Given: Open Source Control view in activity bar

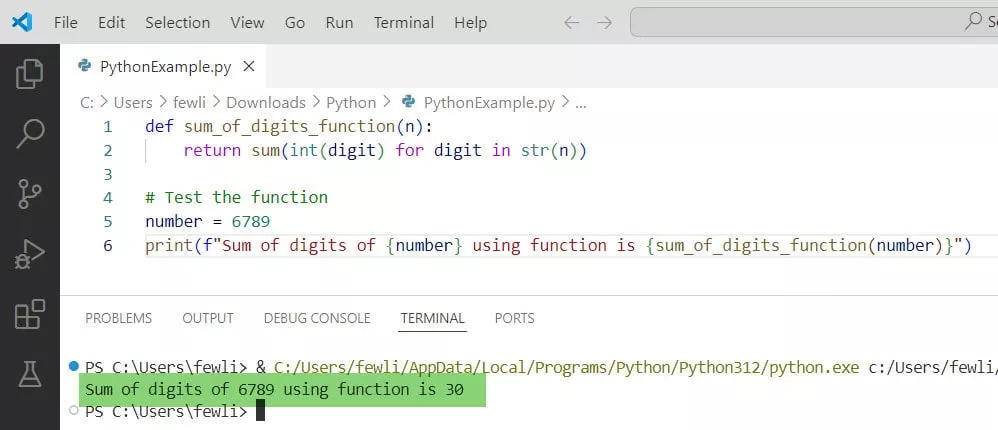Looking at the screenshot, I should click(x=30, y=193).
